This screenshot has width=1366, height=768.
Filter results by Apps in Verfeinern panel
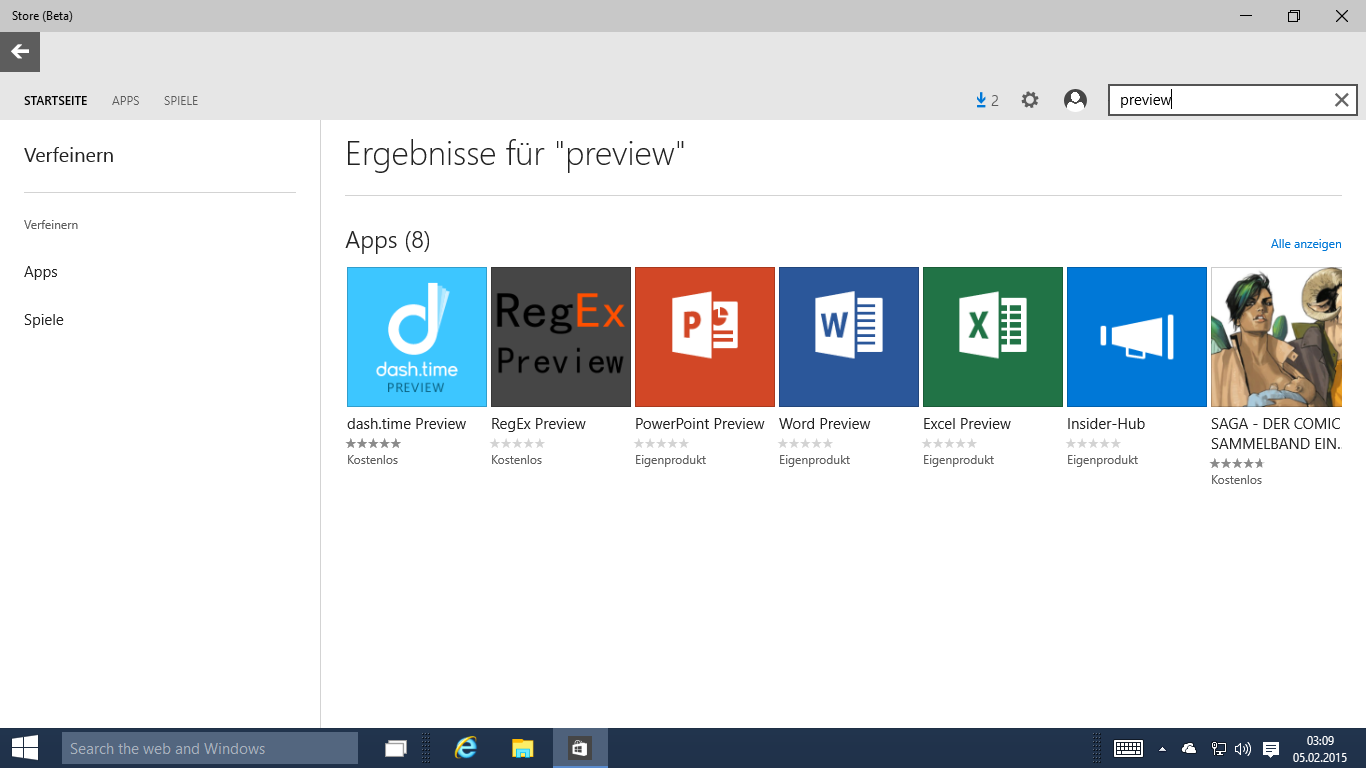(41, 272)
